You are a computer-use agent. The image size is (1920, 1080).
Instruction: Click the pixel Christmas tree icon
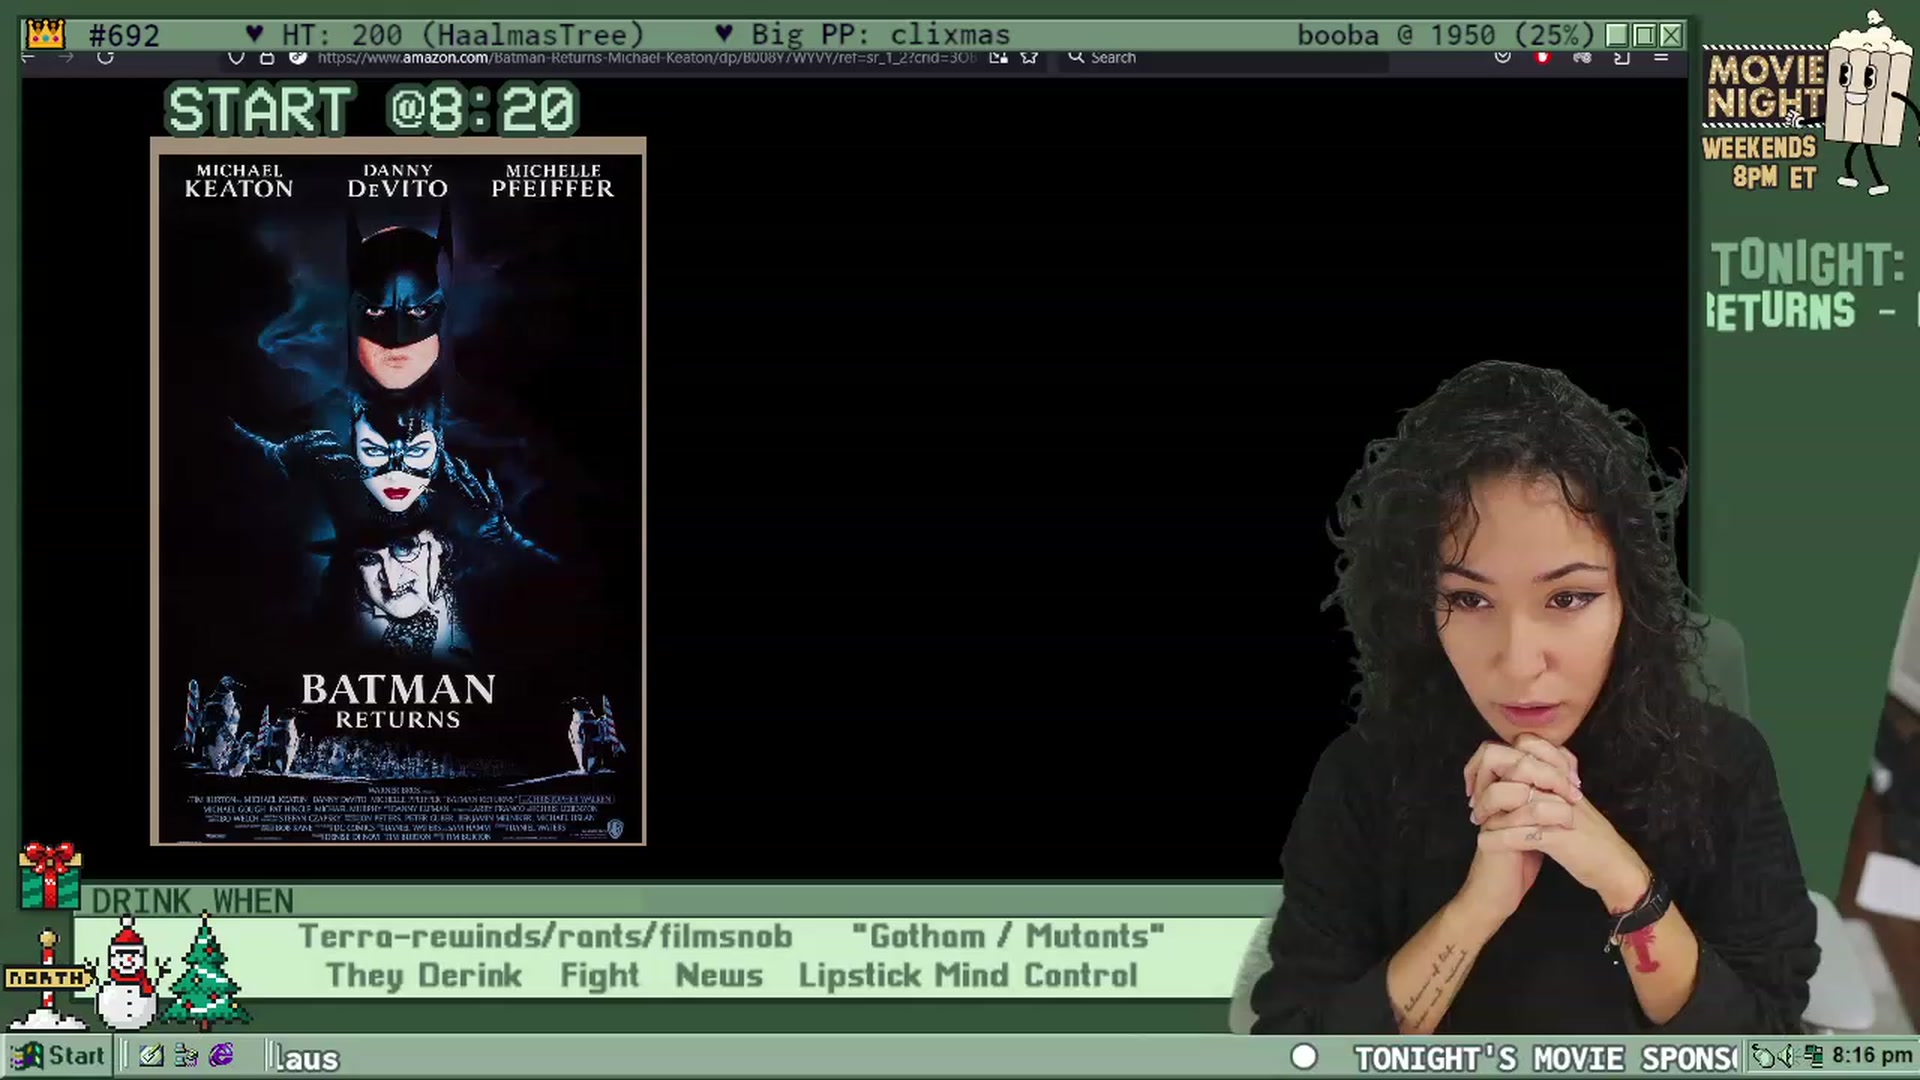tap(205, 972)
